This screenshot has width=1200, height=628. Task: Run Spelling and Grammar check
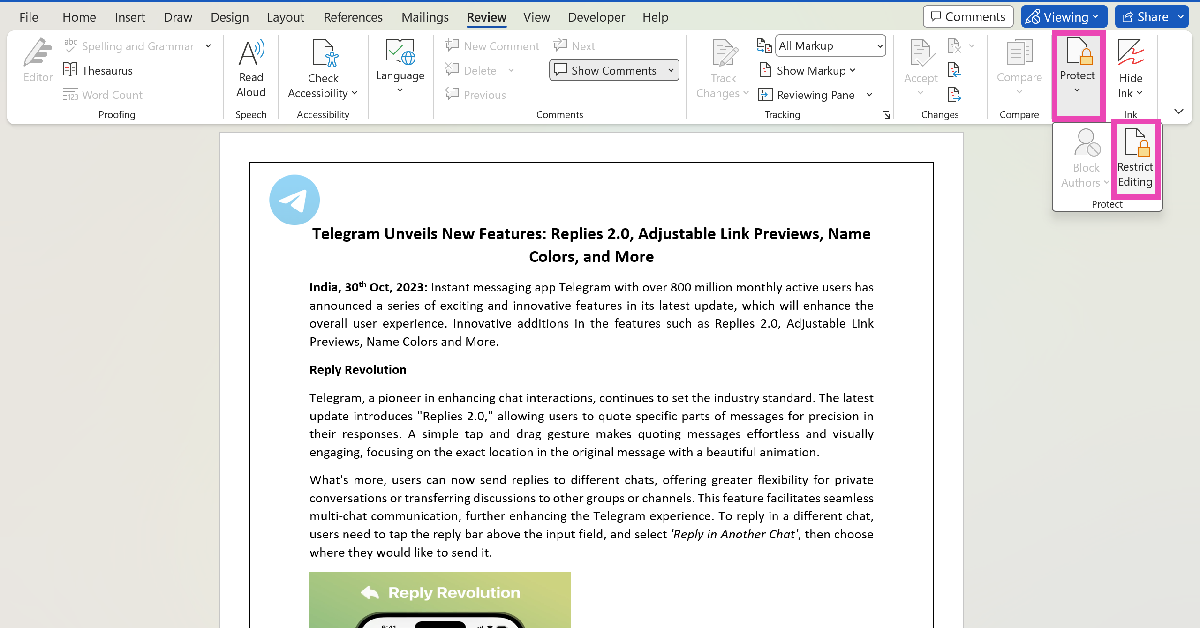130,46
